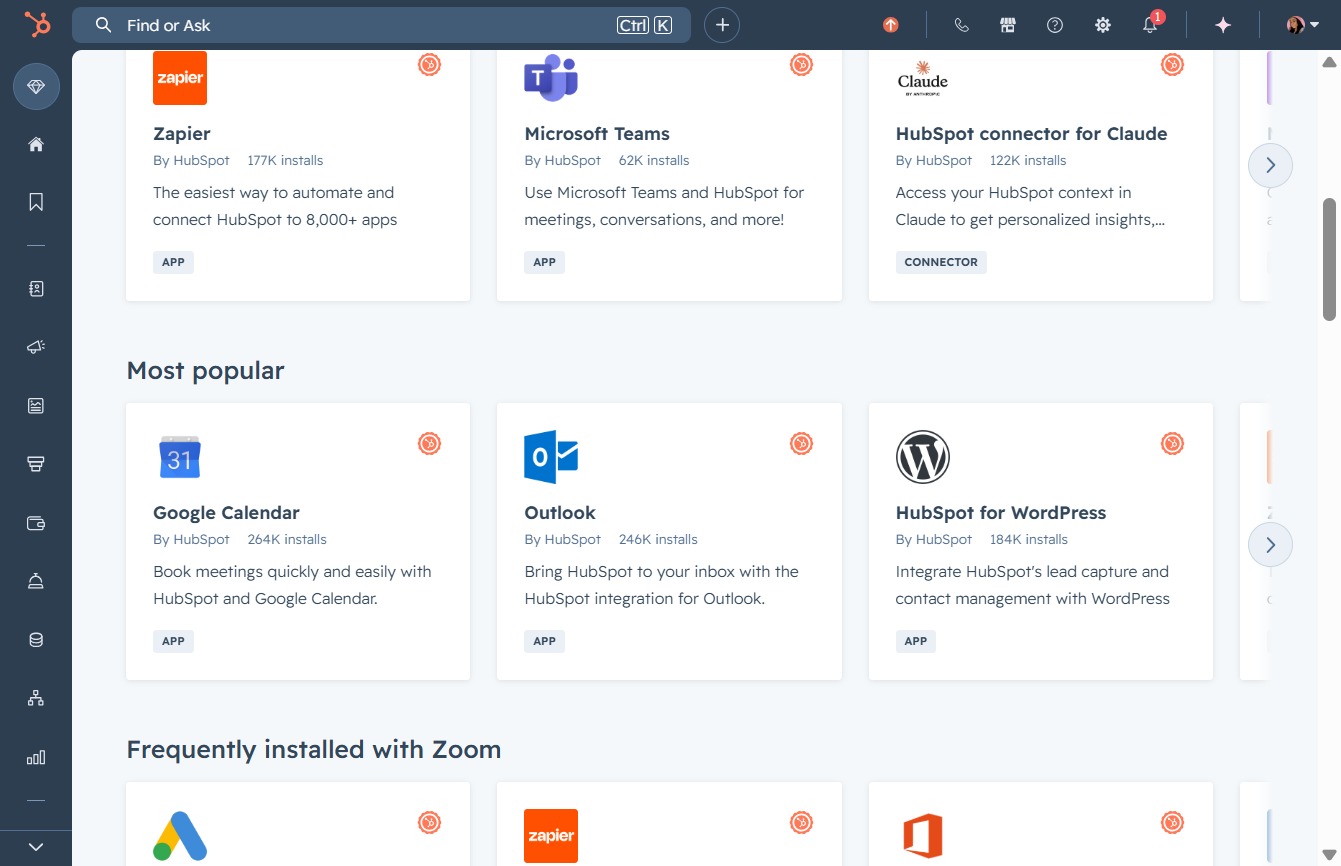Open the HubSpot for WordPress title link
The width and height of the screenshot is (1341, 866).
point(1001,513)
